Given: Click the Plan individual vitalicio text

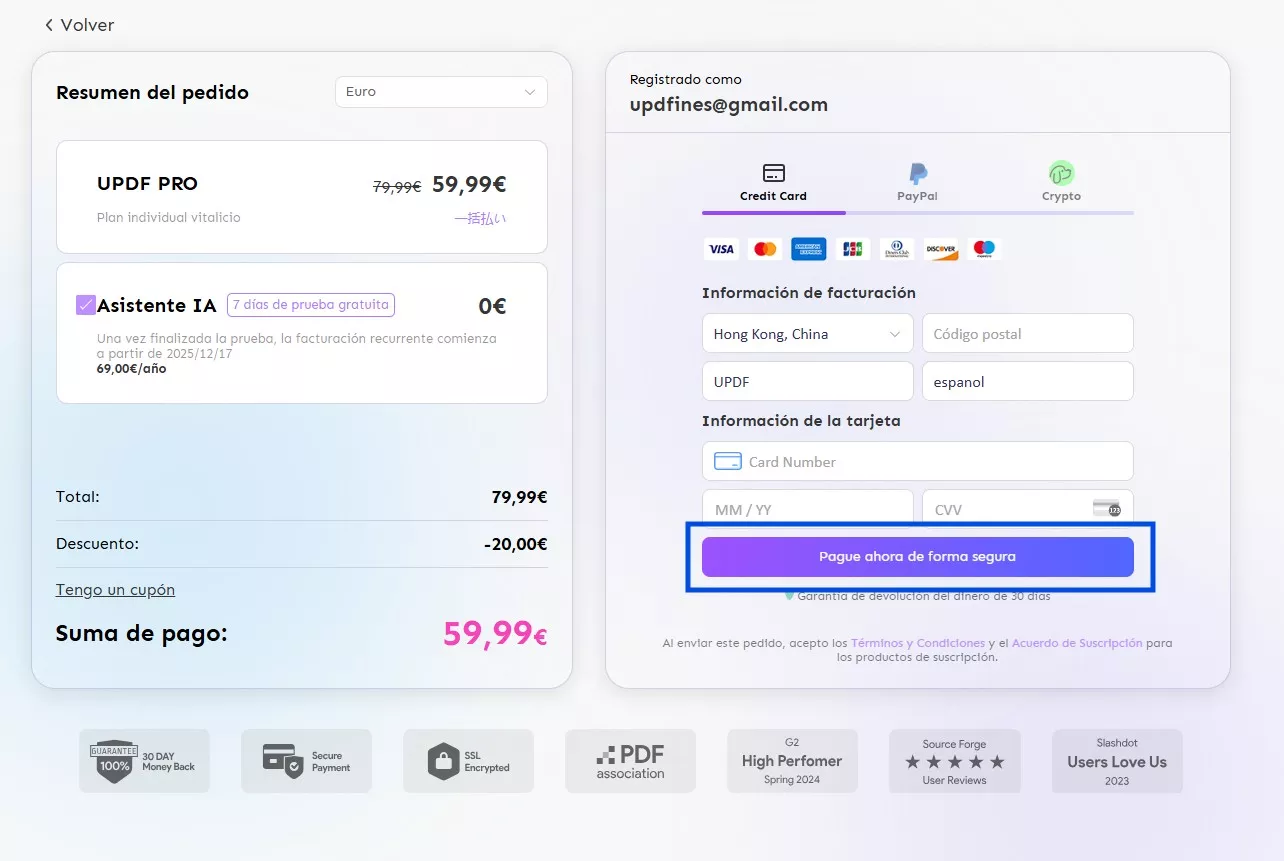Looking at the screenshot, I should 169,217.
